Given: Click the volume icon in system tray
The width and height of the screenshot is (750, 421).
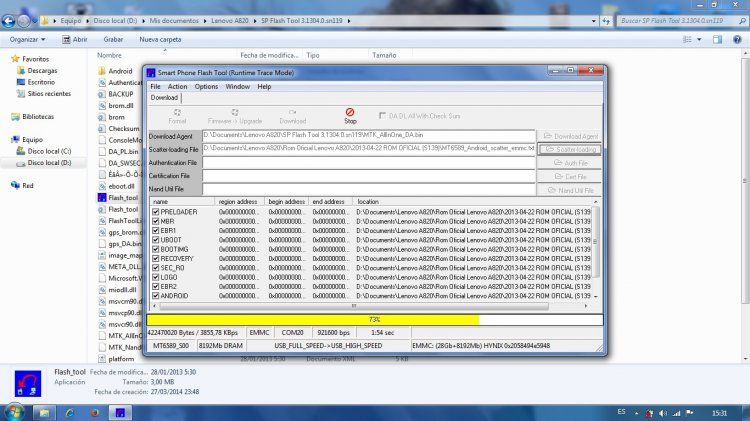Looking at the screenshot, I should point(662,413).
